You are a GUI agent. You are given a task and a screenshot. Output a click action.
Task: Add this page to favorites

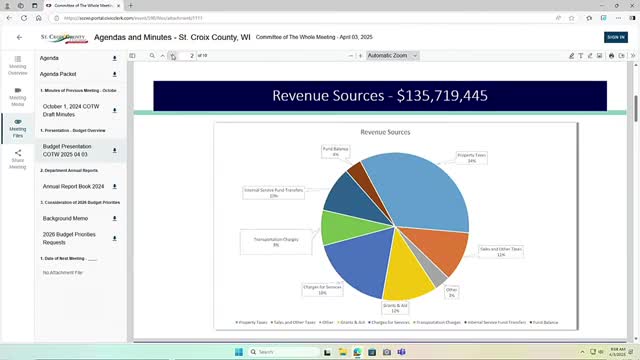coord(571,18)
